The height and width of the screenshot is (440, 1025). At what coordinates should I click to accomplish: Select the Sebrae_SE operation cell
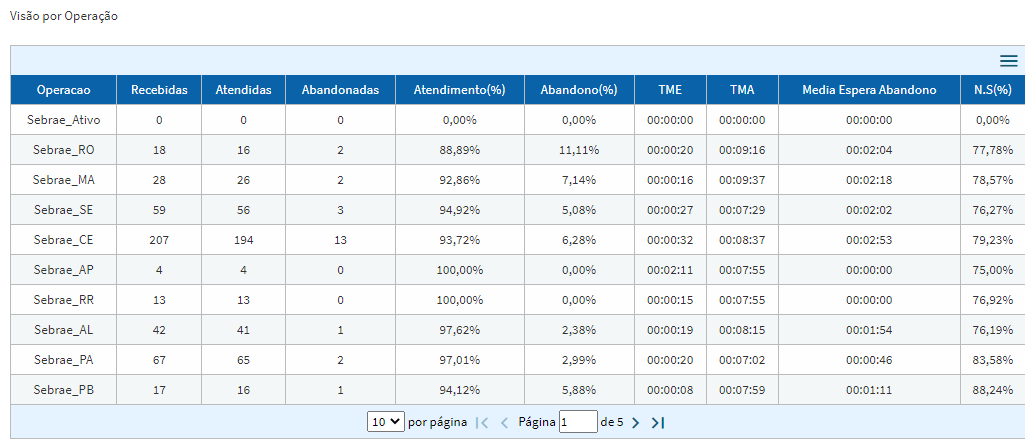tap(63, 210)
